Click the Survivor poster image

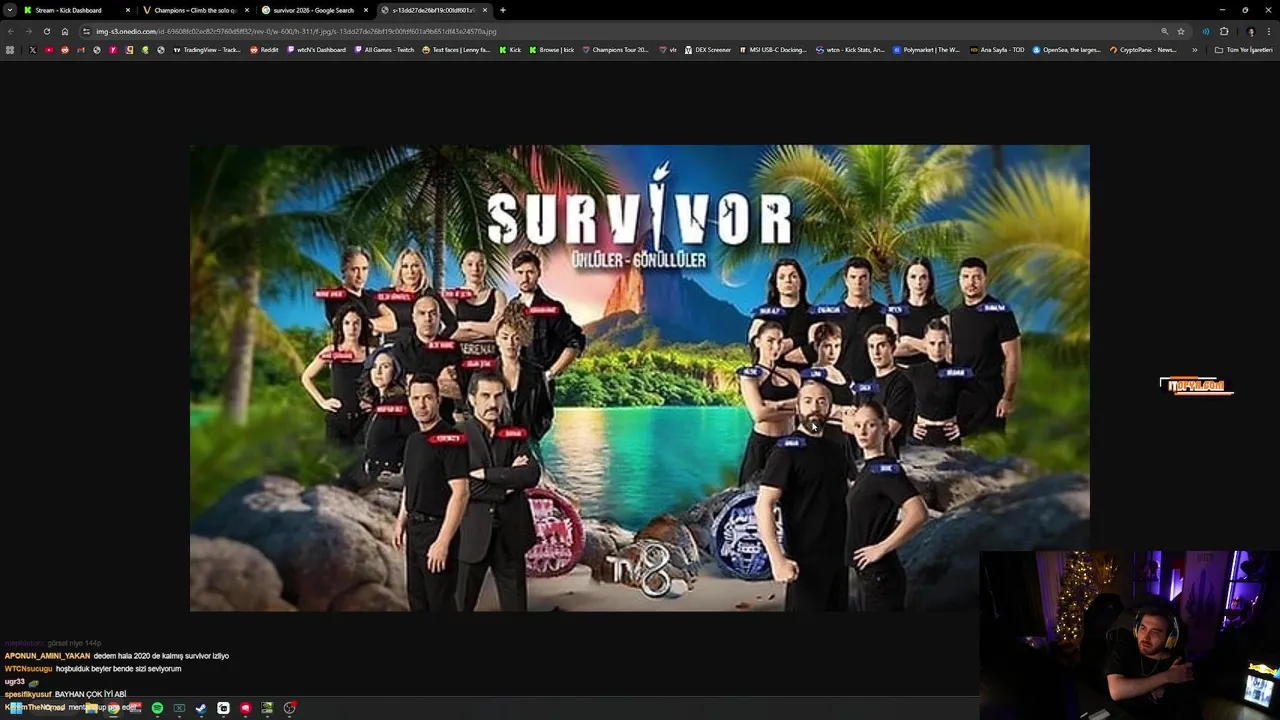(x=640, y=378)
